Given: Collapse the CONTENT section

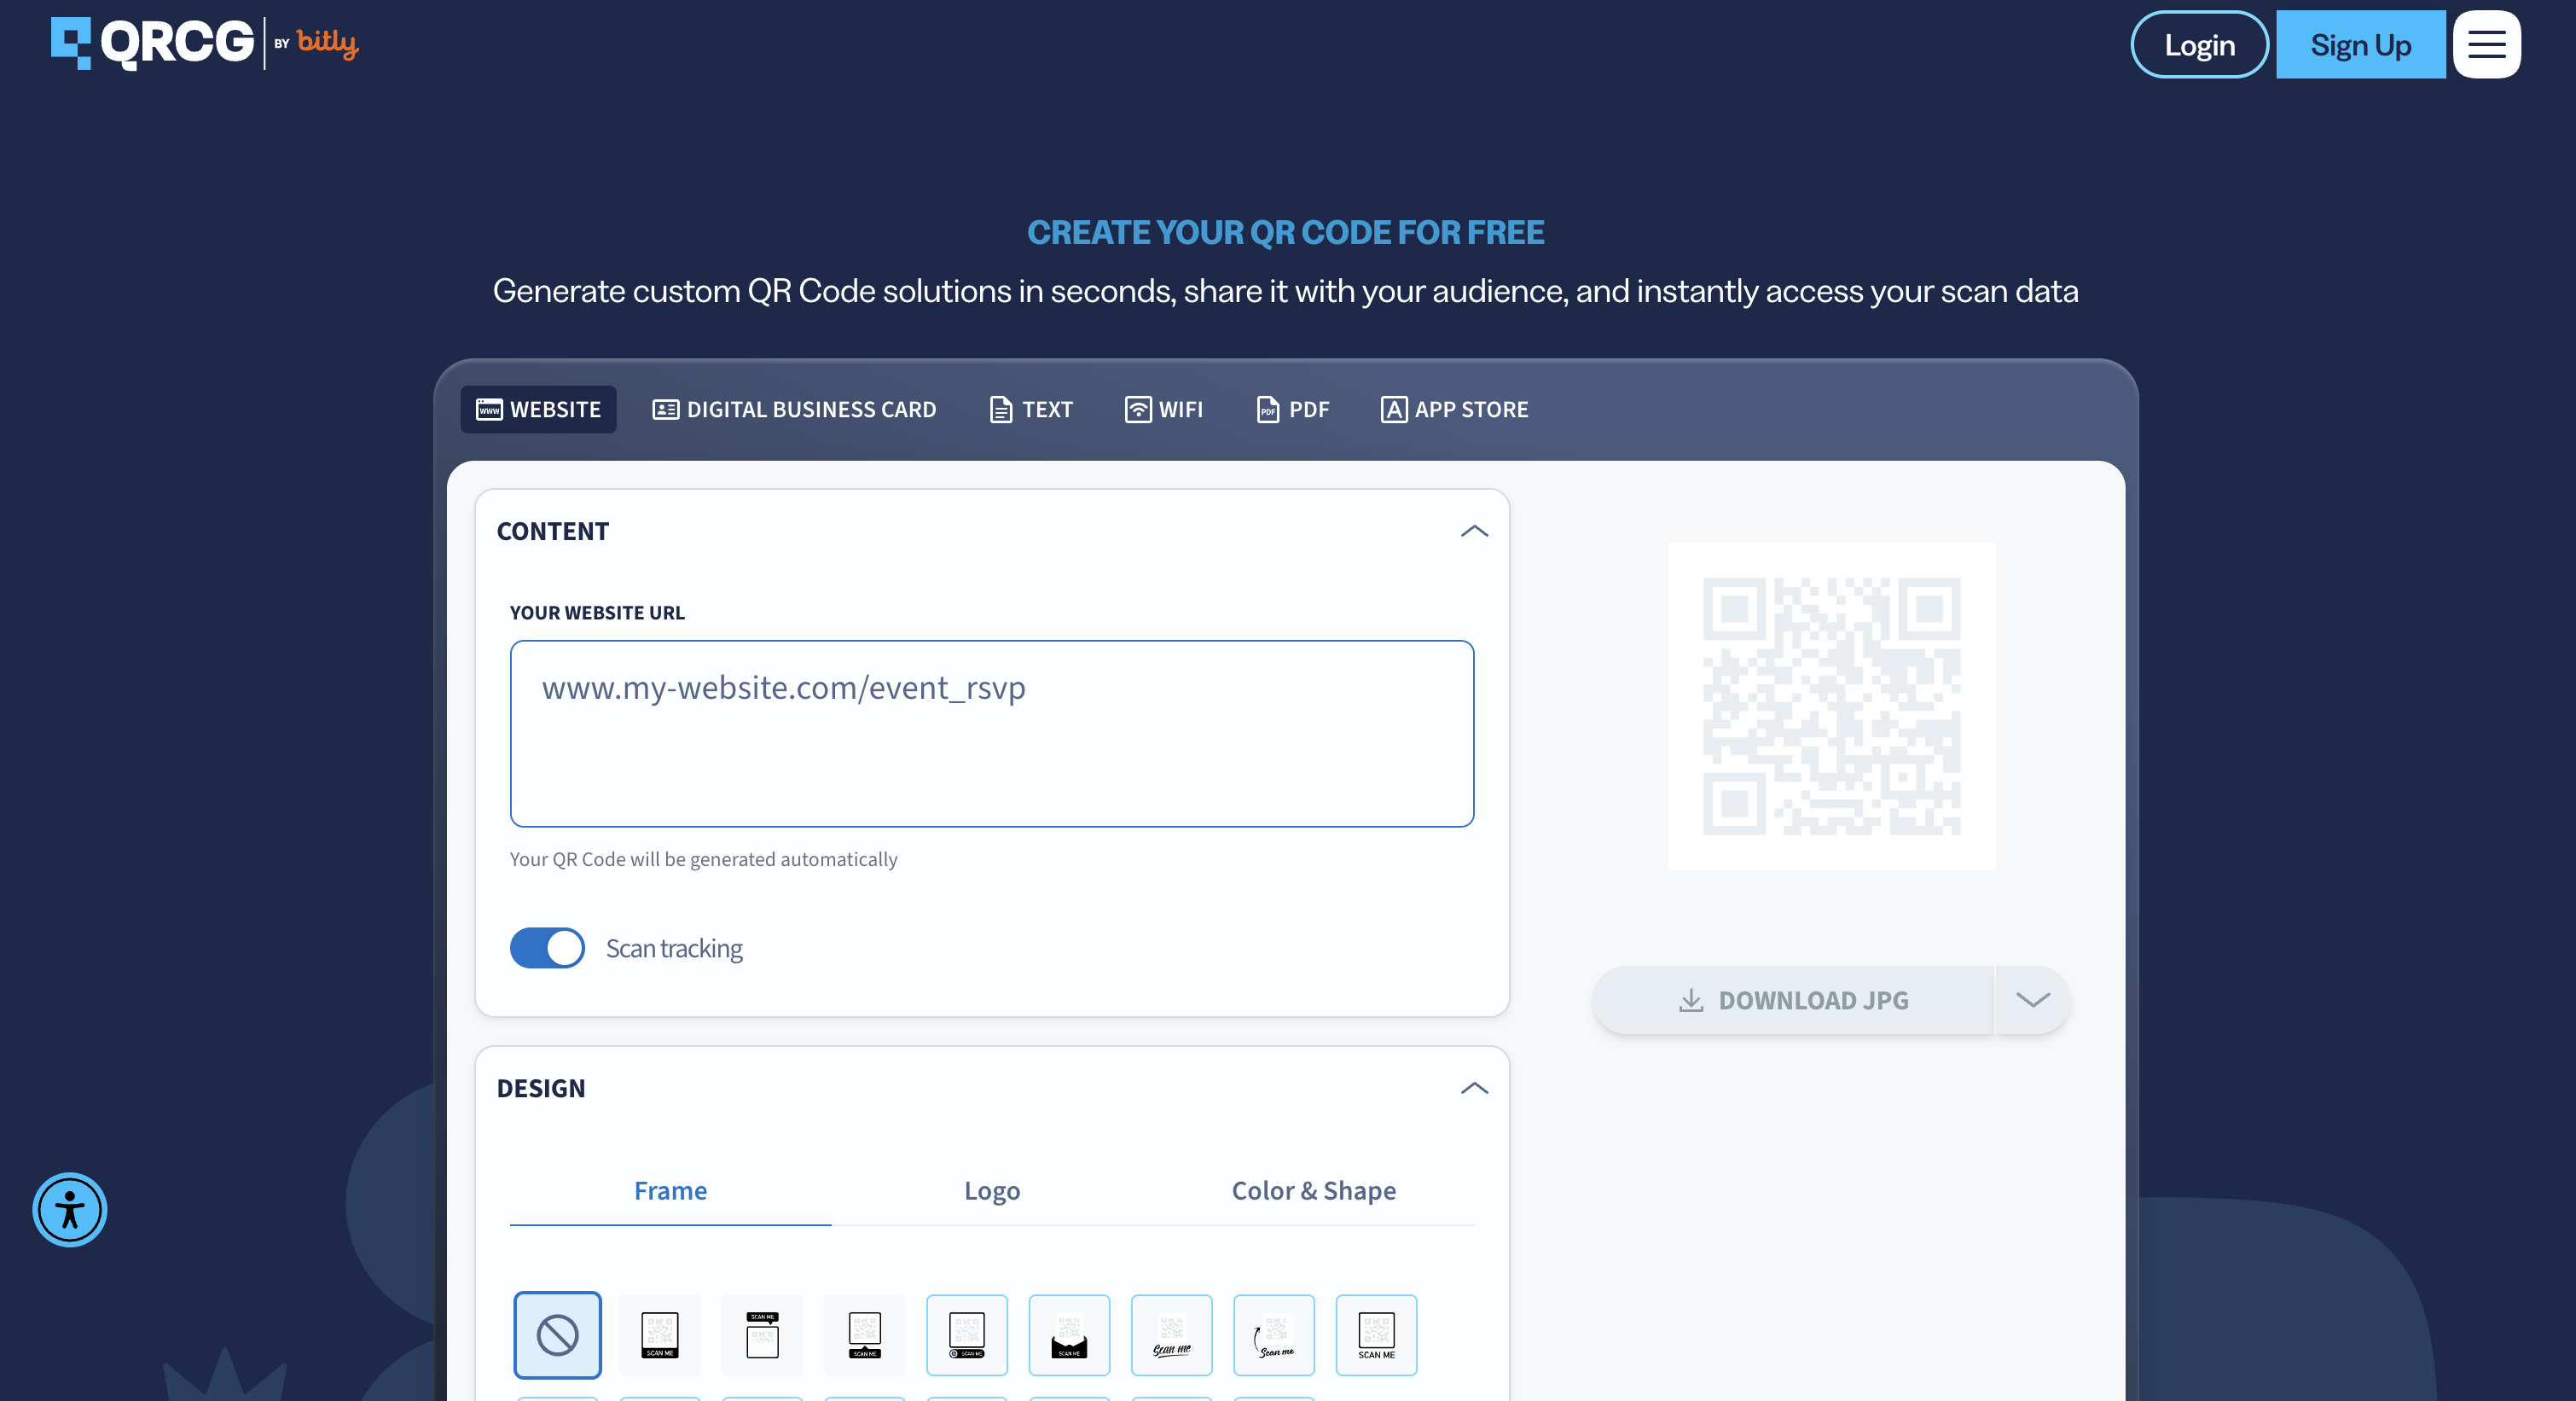Looking at the screenshot, I should tap(1474, 531).
